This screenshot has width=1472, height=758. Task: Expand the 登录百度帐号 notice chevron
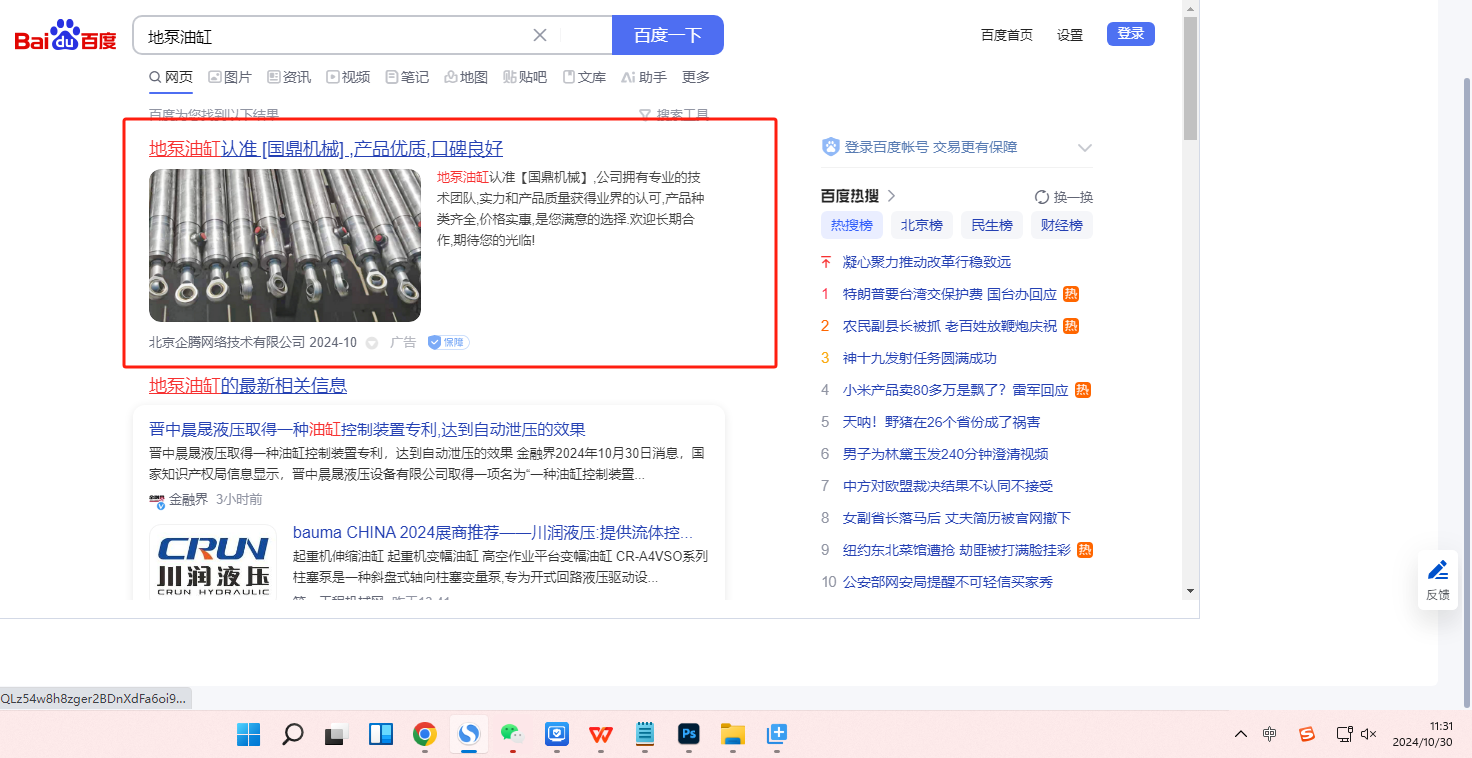point(1085,148)
